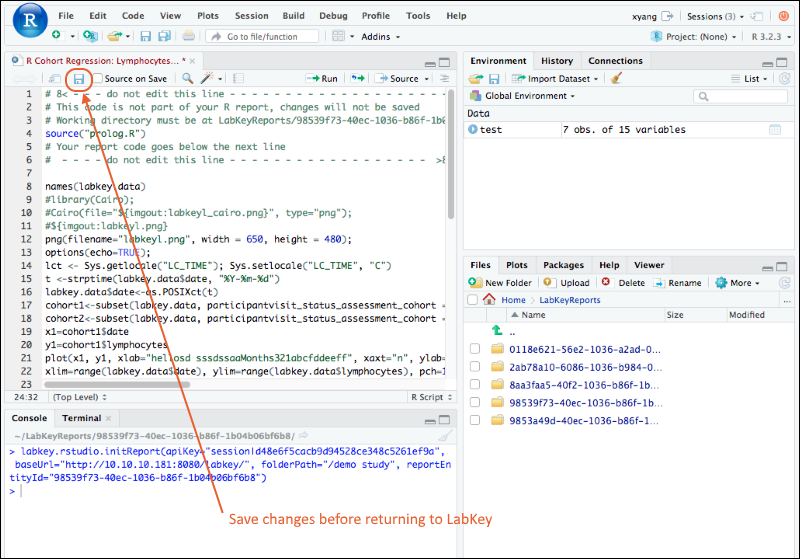
Task: Open the Profile menu
Action: pos(376,16)
